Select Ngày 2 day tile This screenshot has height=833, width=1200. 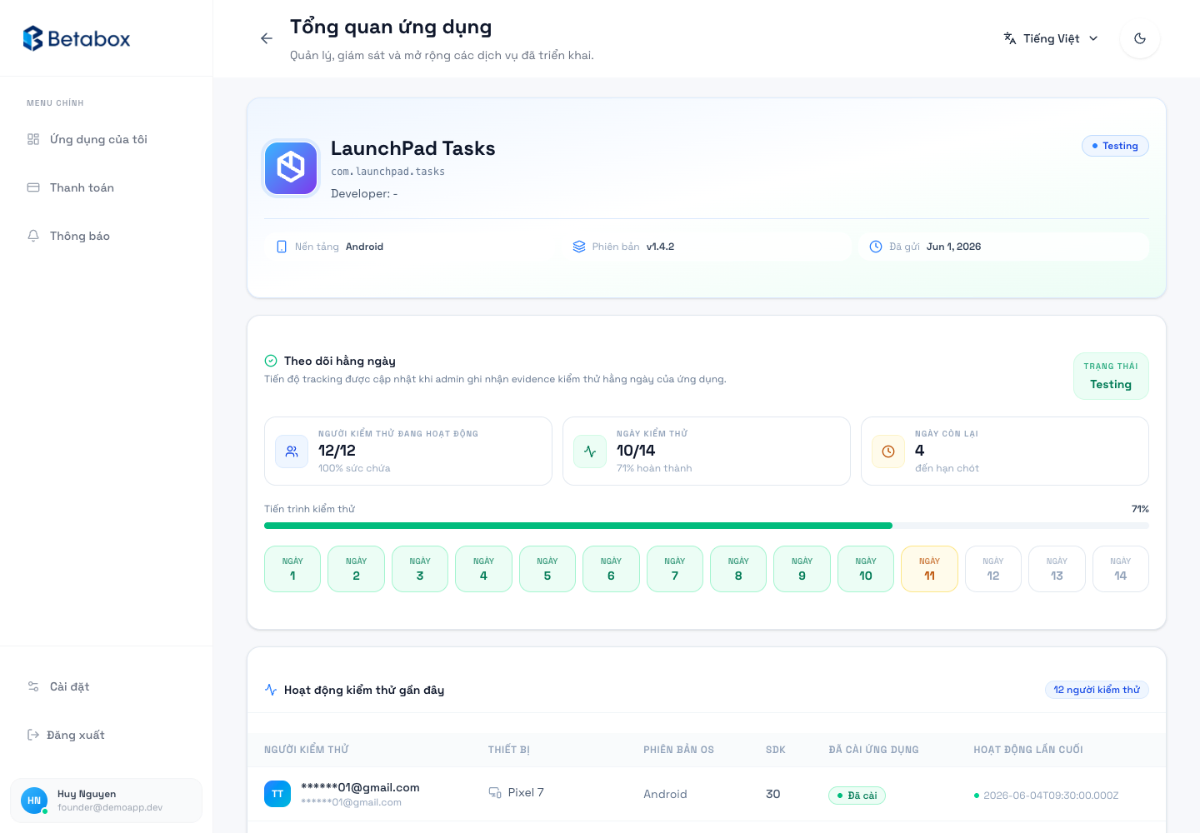(x=356, y=569)
